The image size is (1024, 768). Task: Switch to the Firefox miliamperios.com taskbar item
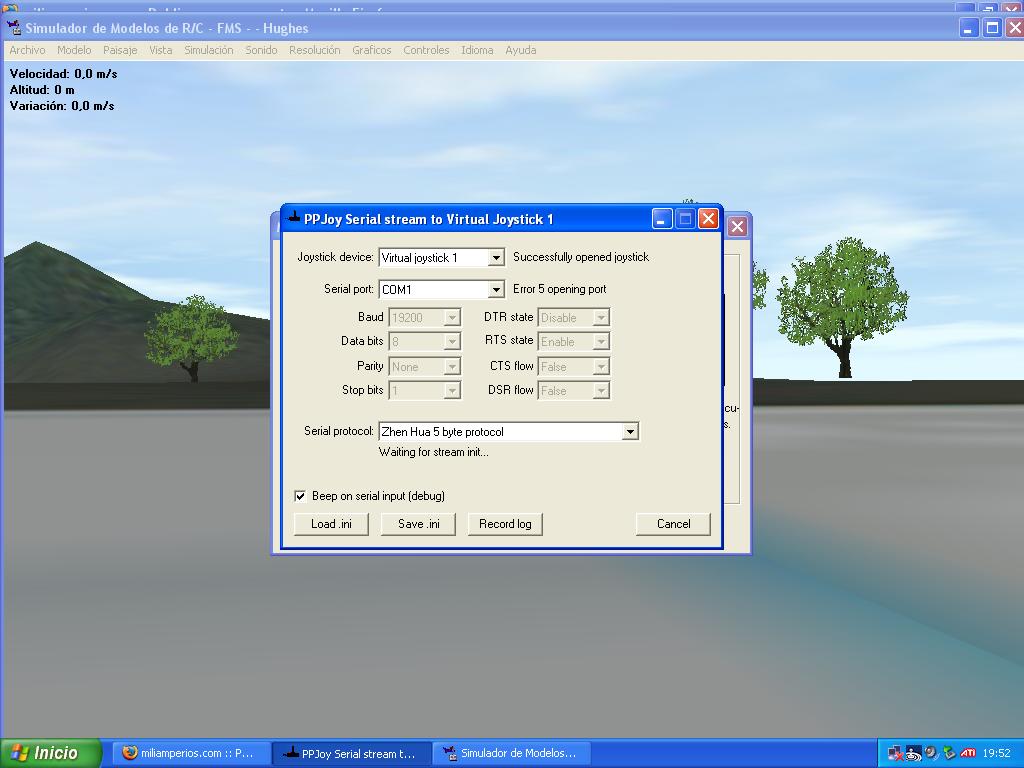(x=188, y=753)
